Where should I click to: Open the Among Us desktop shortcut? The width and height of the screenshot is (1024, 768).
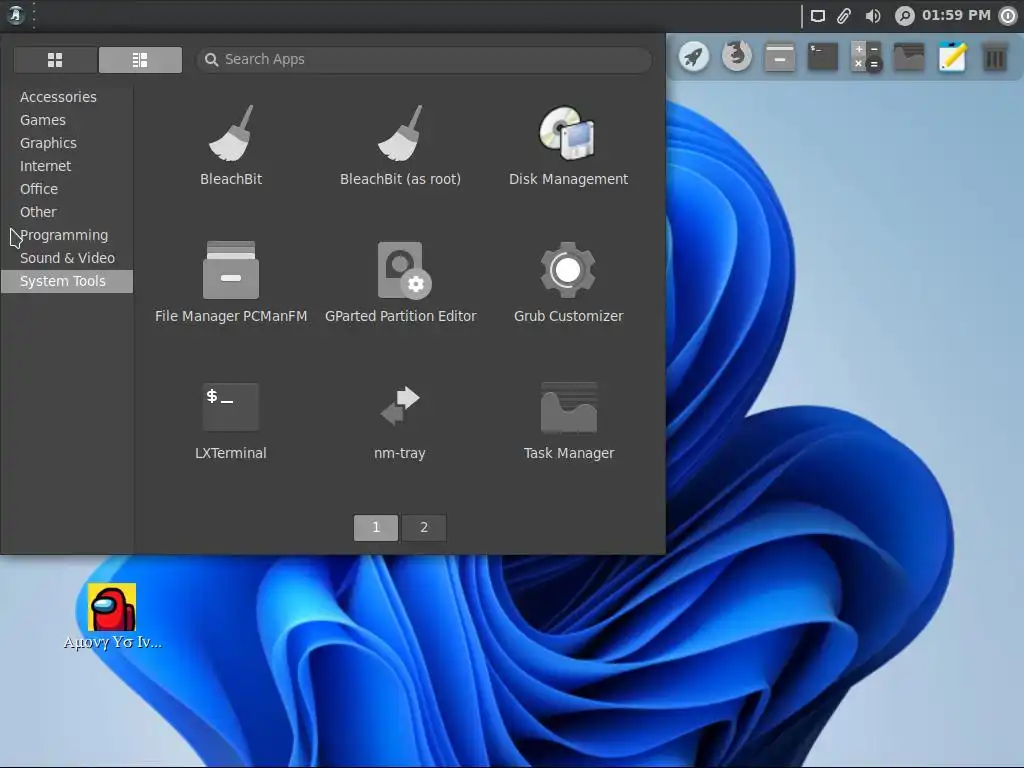tap(112, 616)
